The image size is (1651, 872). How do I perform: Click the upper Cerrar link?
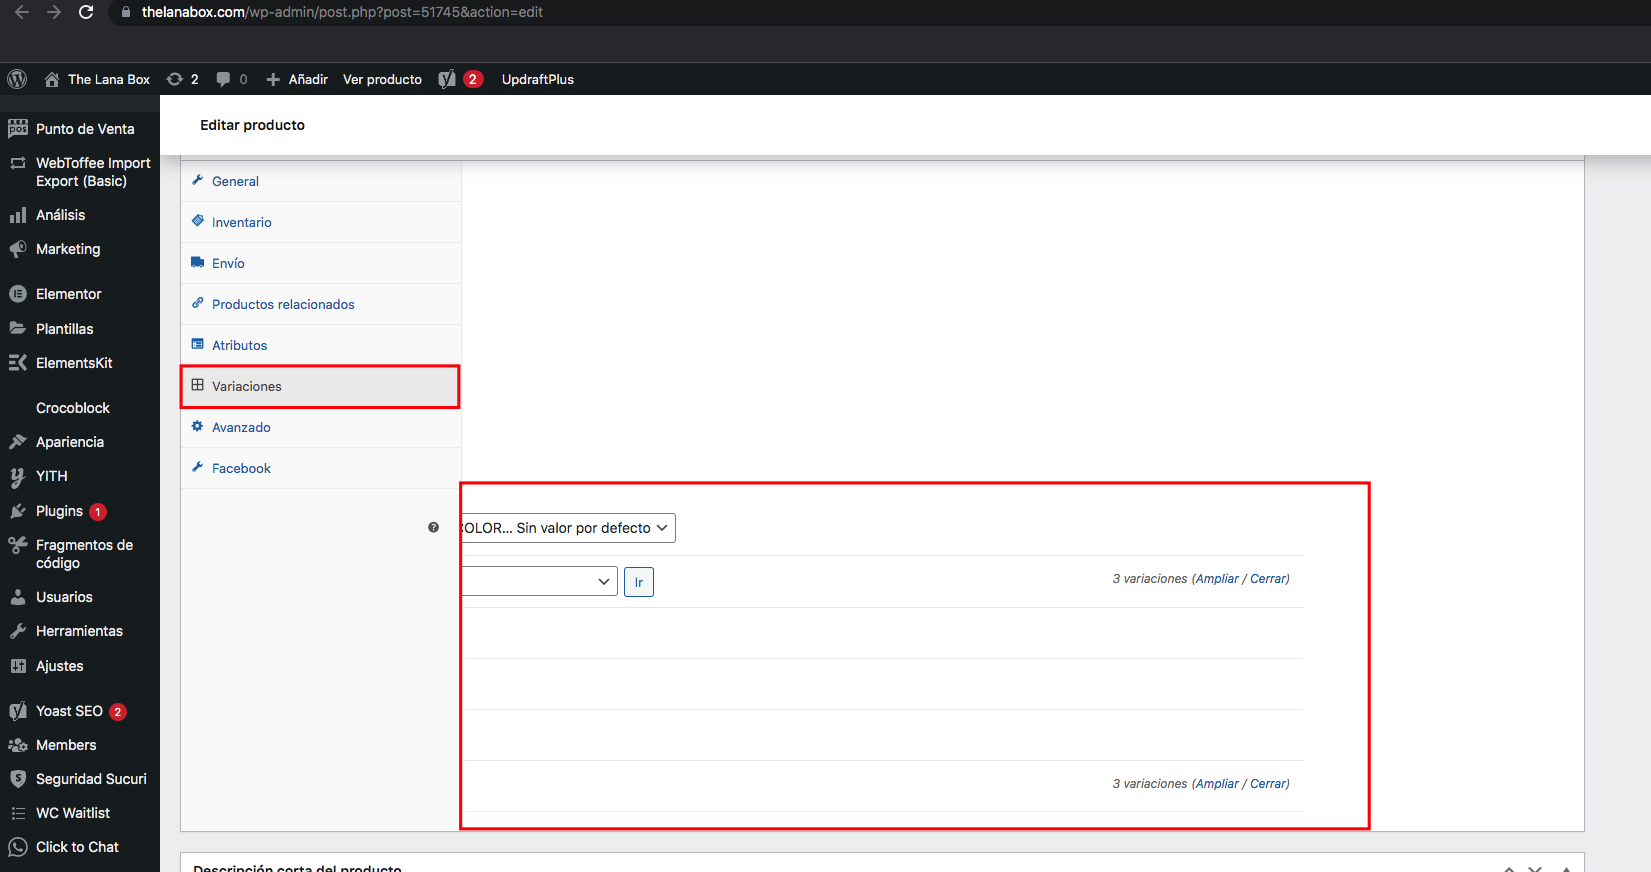pos(1268,579)
